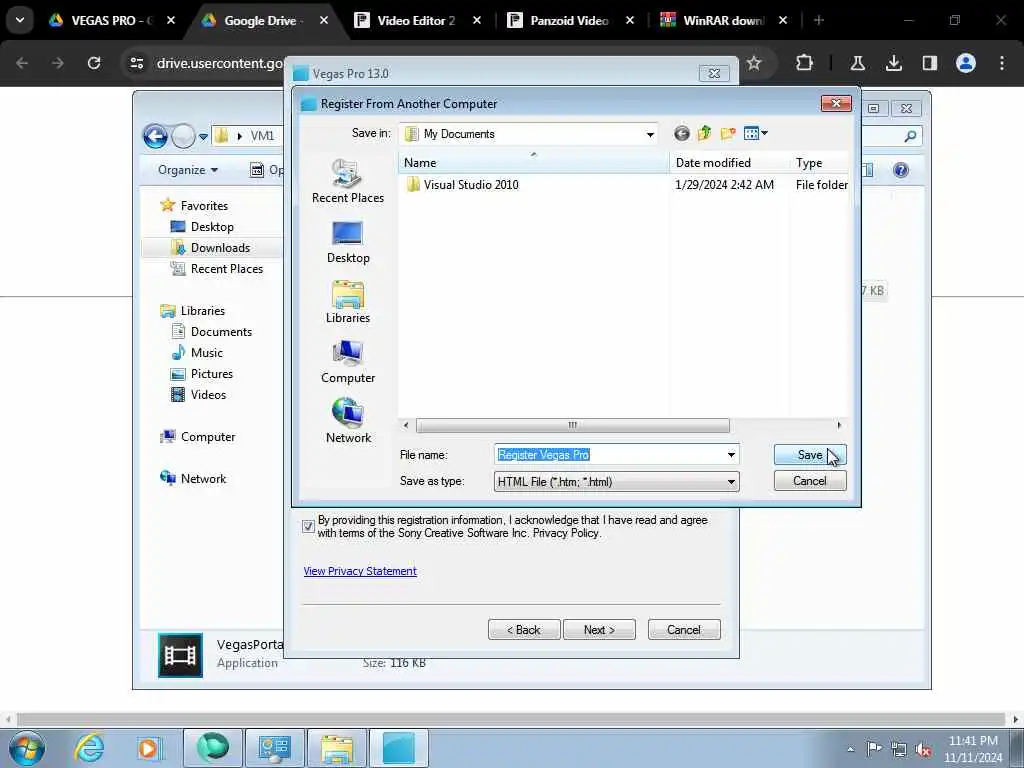
Task: Select Libraries in the dialog places bar
Action: [347, 302]
